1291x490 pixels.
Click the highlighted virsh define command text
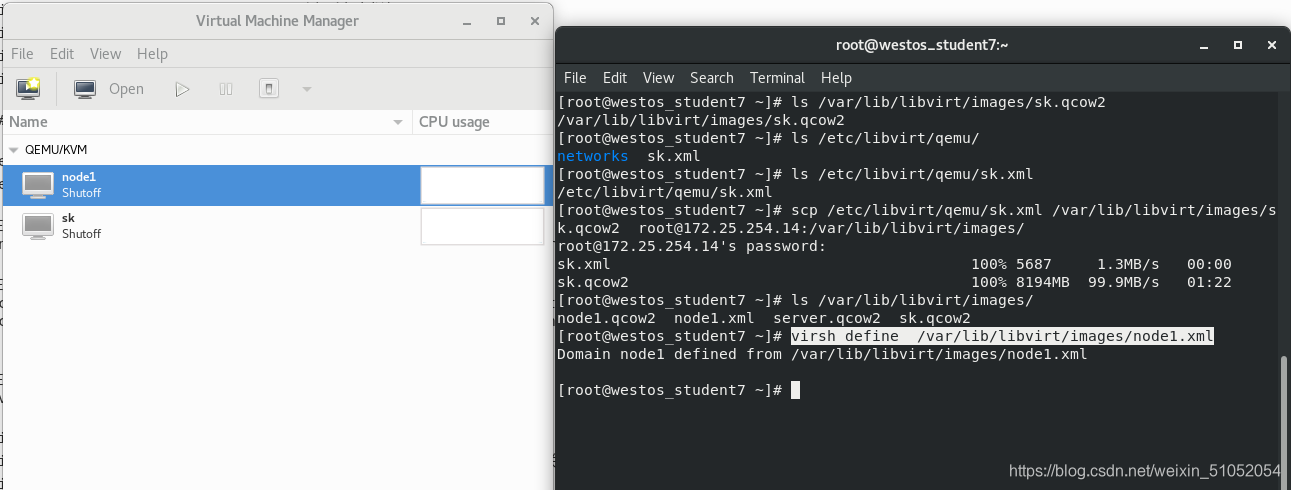[1002, 336]
